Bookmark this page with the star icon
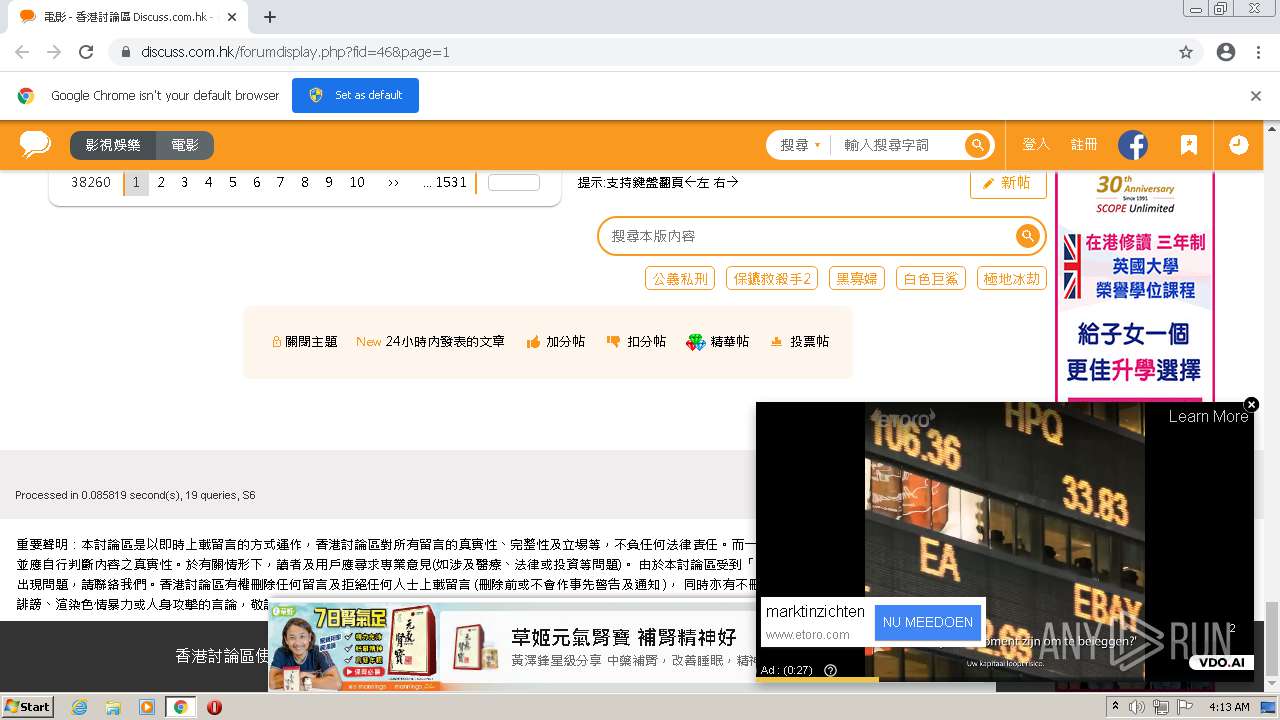 [1186, 52]
